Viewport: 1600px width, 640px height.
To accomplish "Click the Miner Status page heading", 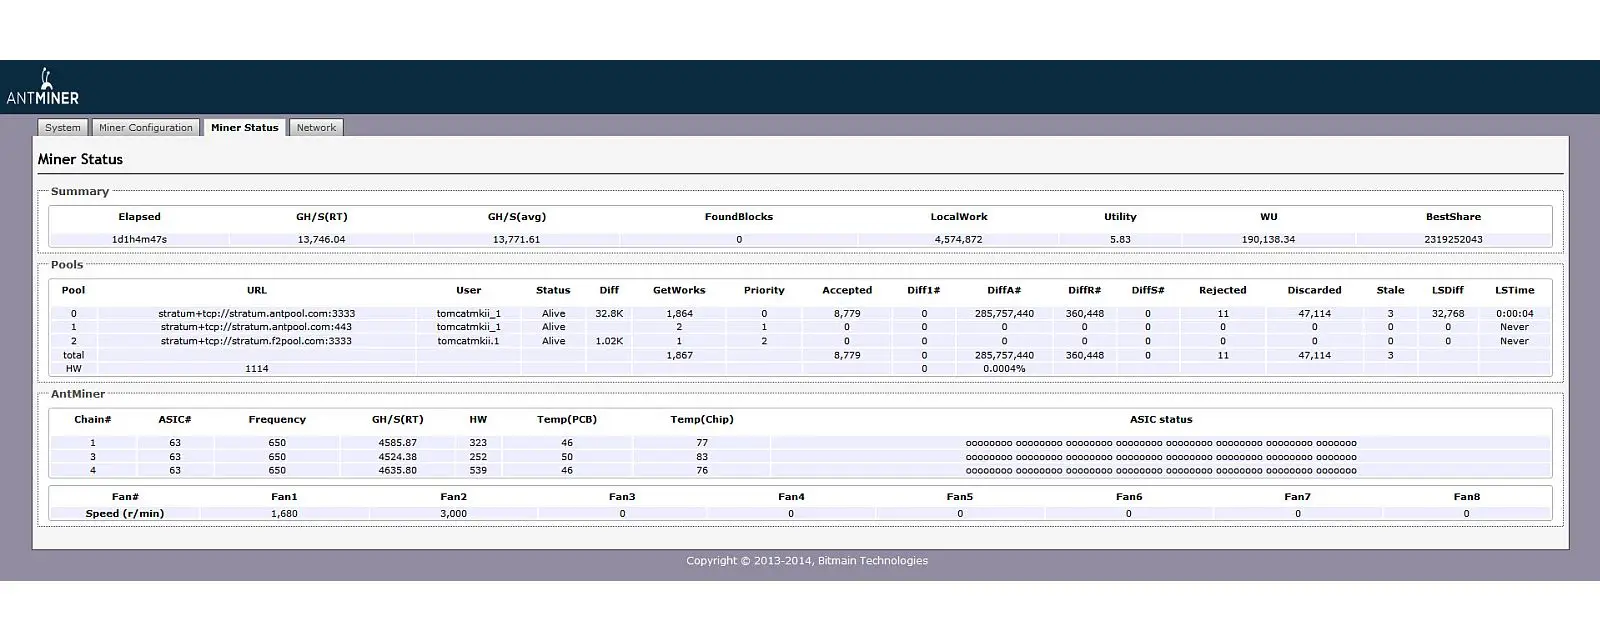I will coord(80,159).
